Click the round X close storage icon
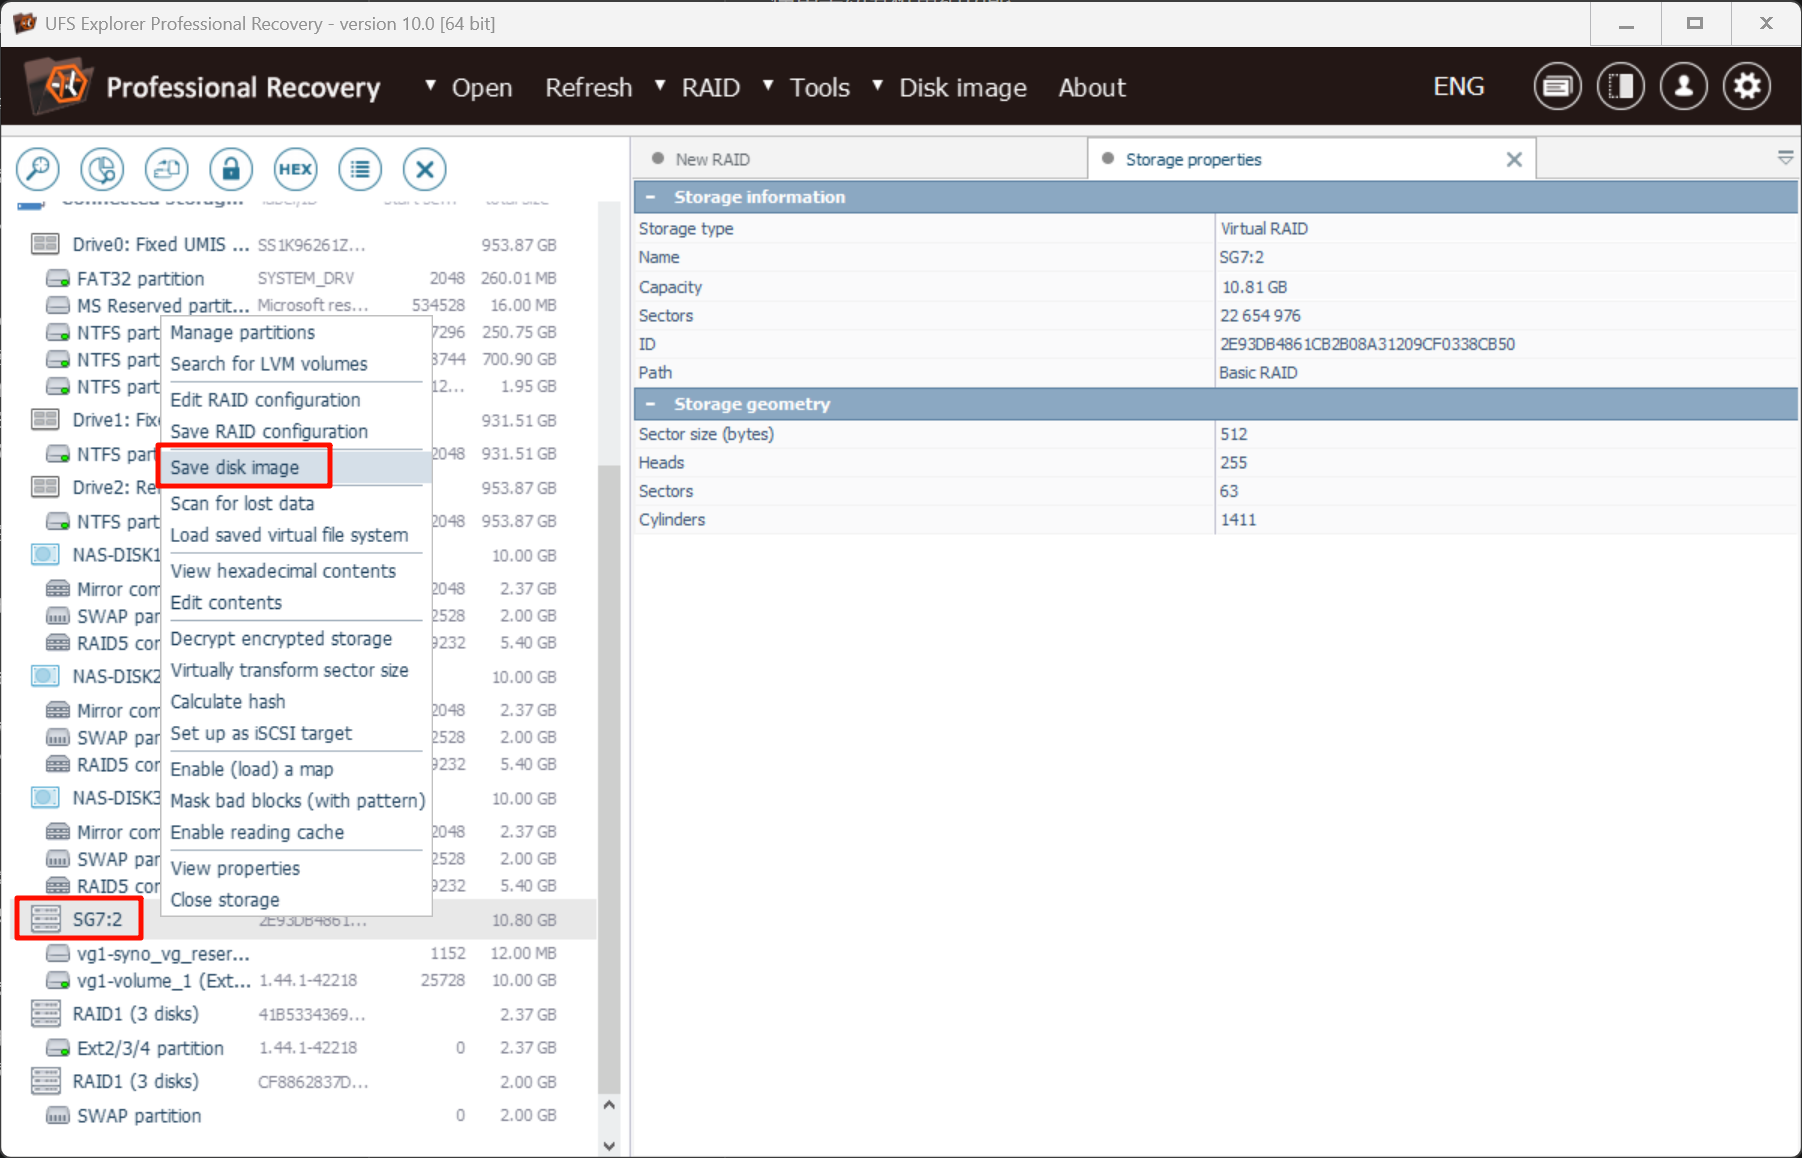The width and height of the screenshot is (1802, 1158). (x=424, y=169)
